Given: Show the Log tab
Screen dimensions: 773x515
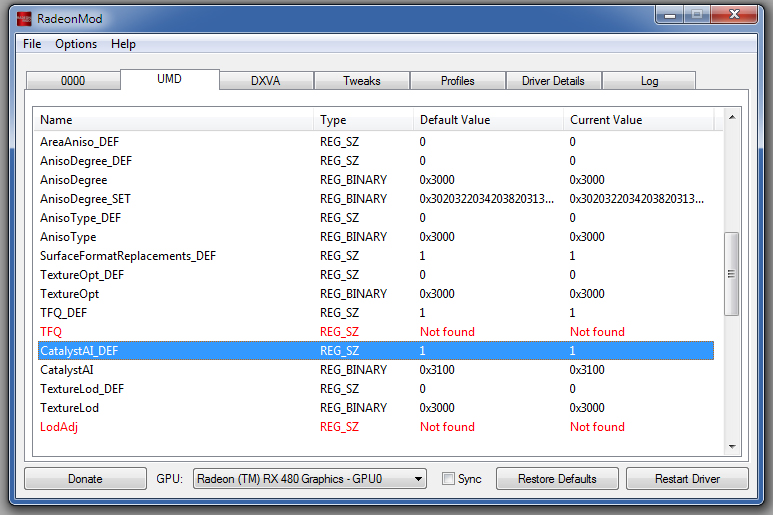Looking at the screenshot, I should [649, 80].
